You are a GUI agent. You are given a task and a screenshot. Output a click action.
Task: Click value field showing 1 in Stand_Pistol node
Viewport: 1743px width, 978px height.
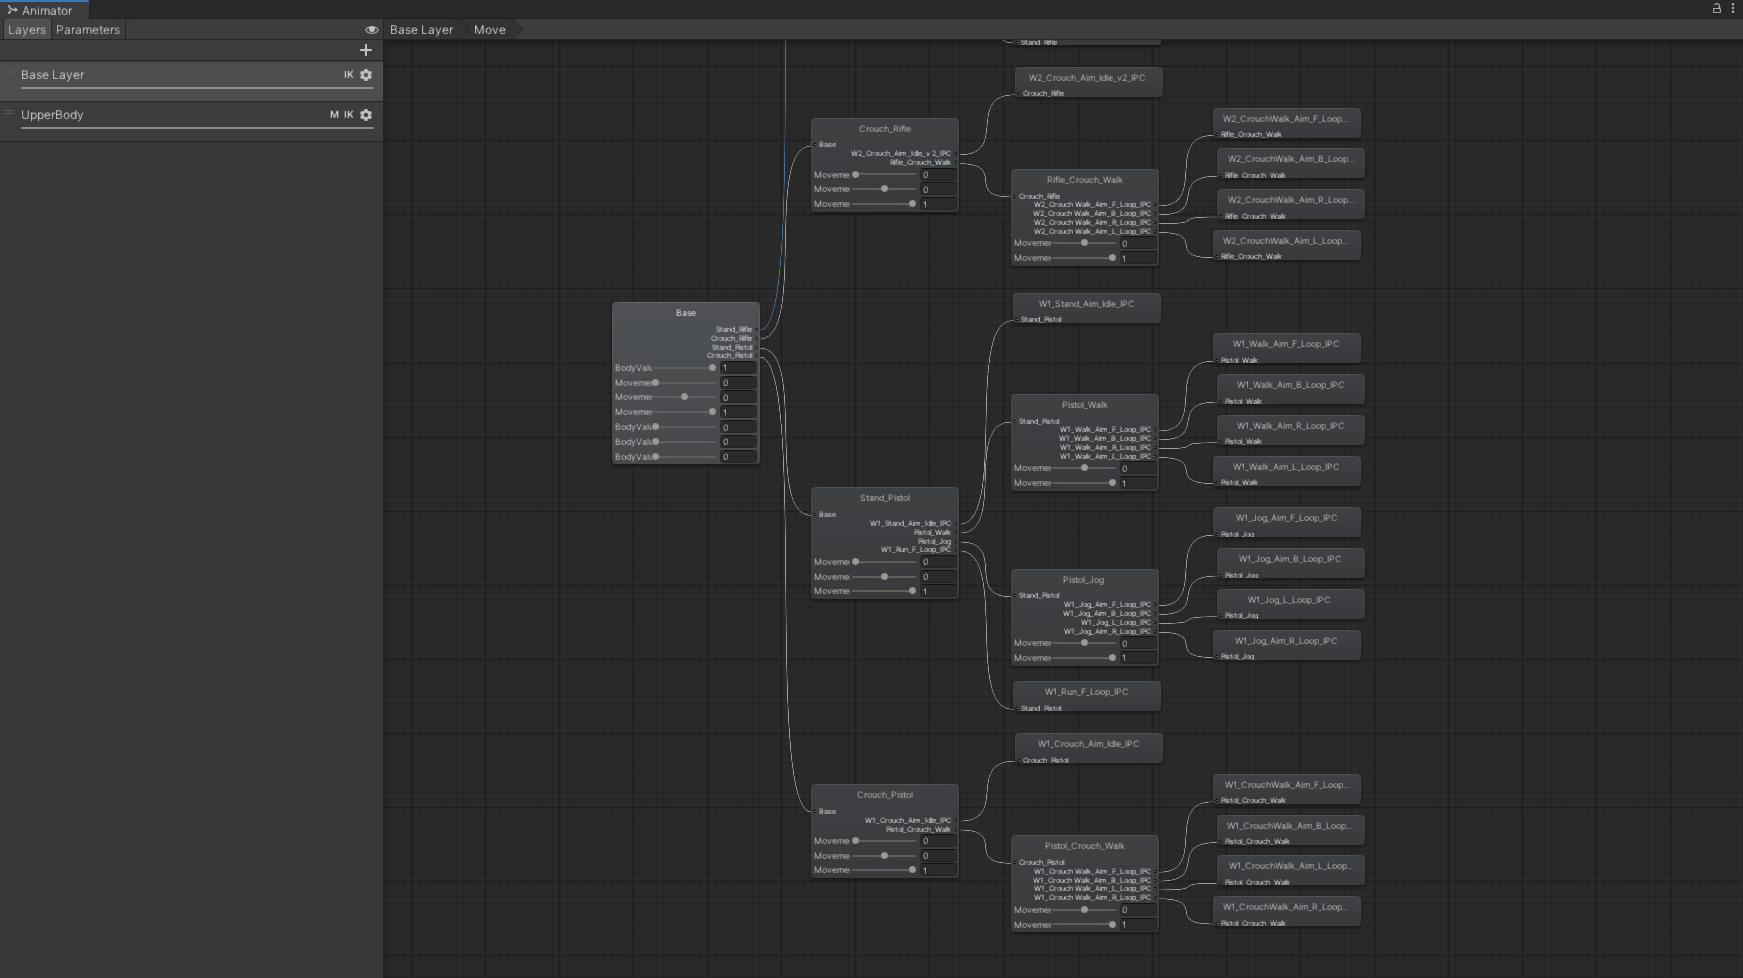pos(937,591)
